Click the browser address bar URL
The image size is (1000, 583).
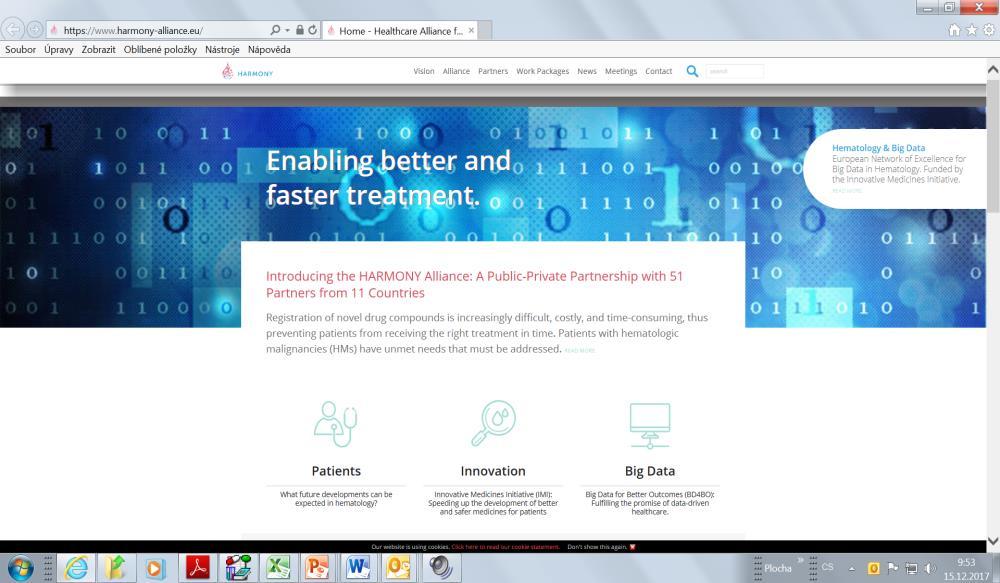(x=133, y=31)
